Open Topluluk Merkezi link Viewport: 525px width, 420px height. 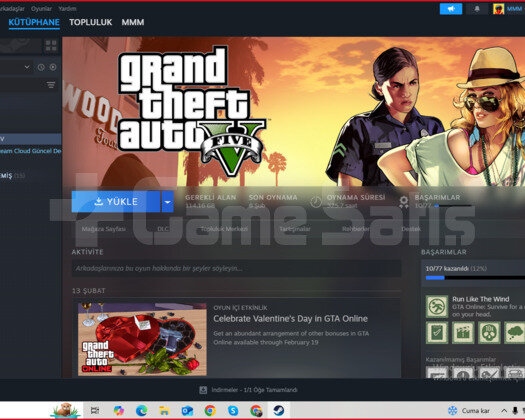click(224, 229)
